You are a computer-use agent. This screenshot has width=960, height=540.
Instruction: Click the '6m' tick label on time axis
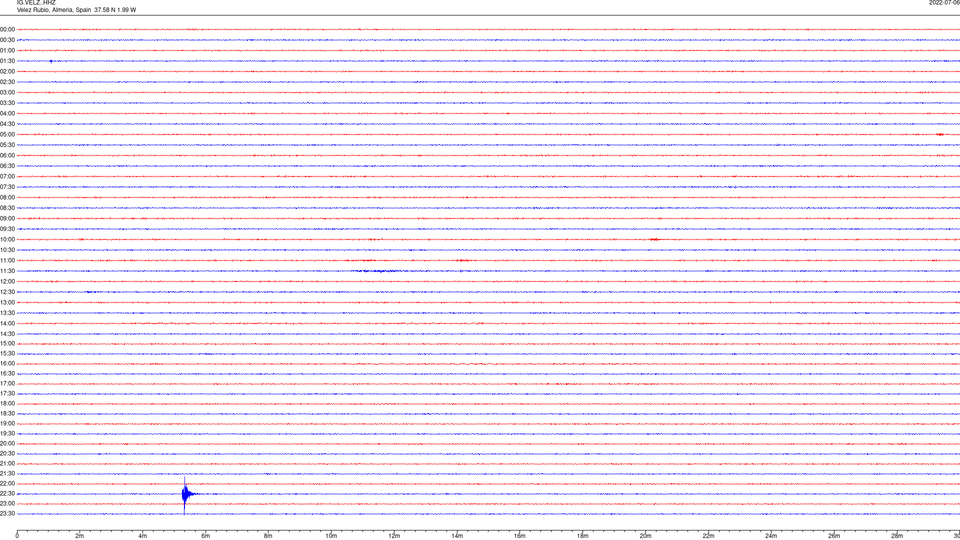tap(206, 536)
